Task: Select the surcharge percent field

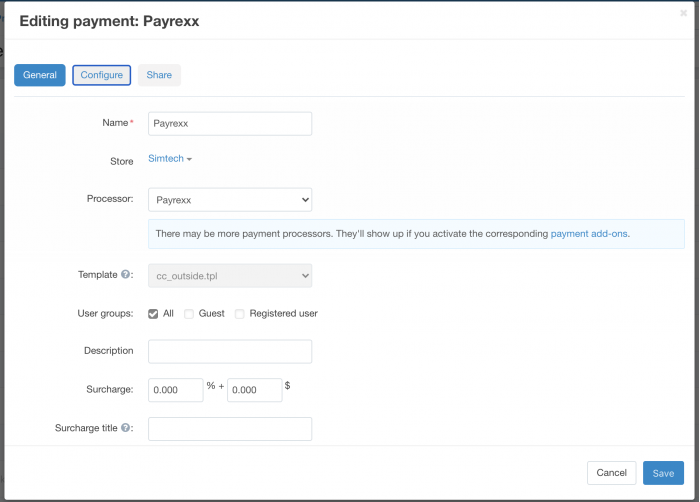Action: 176,390
